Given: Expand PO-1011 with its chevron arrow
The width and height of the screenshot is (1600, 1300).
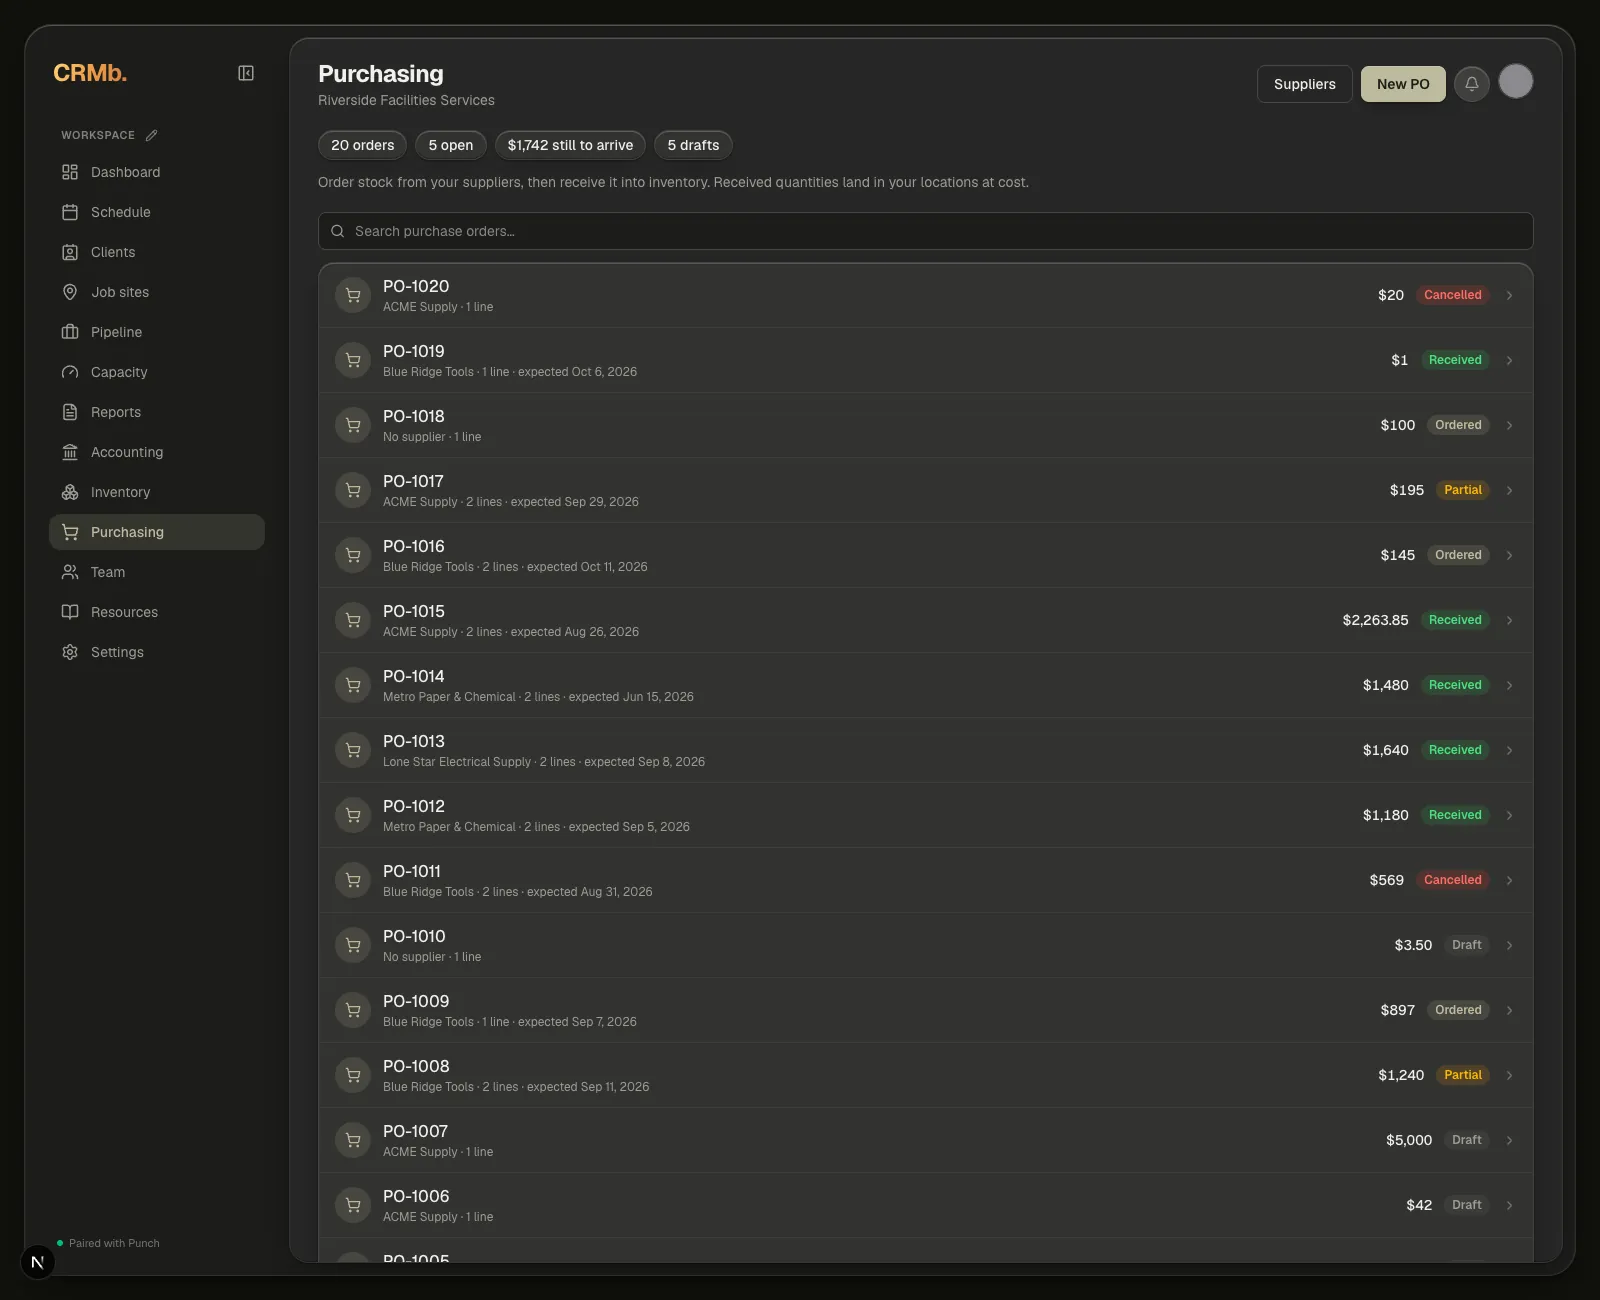Looking at the screenshot, I should coord(1509,880).
